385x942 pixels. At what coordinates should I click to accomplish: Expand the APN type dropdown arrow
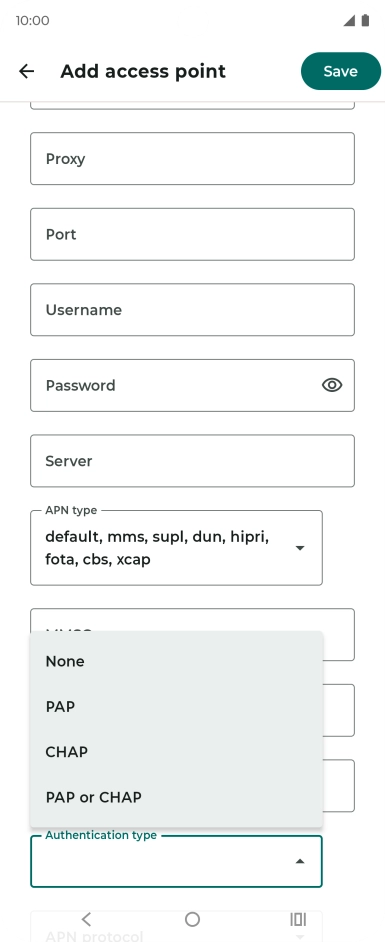(x=300, y=548)
